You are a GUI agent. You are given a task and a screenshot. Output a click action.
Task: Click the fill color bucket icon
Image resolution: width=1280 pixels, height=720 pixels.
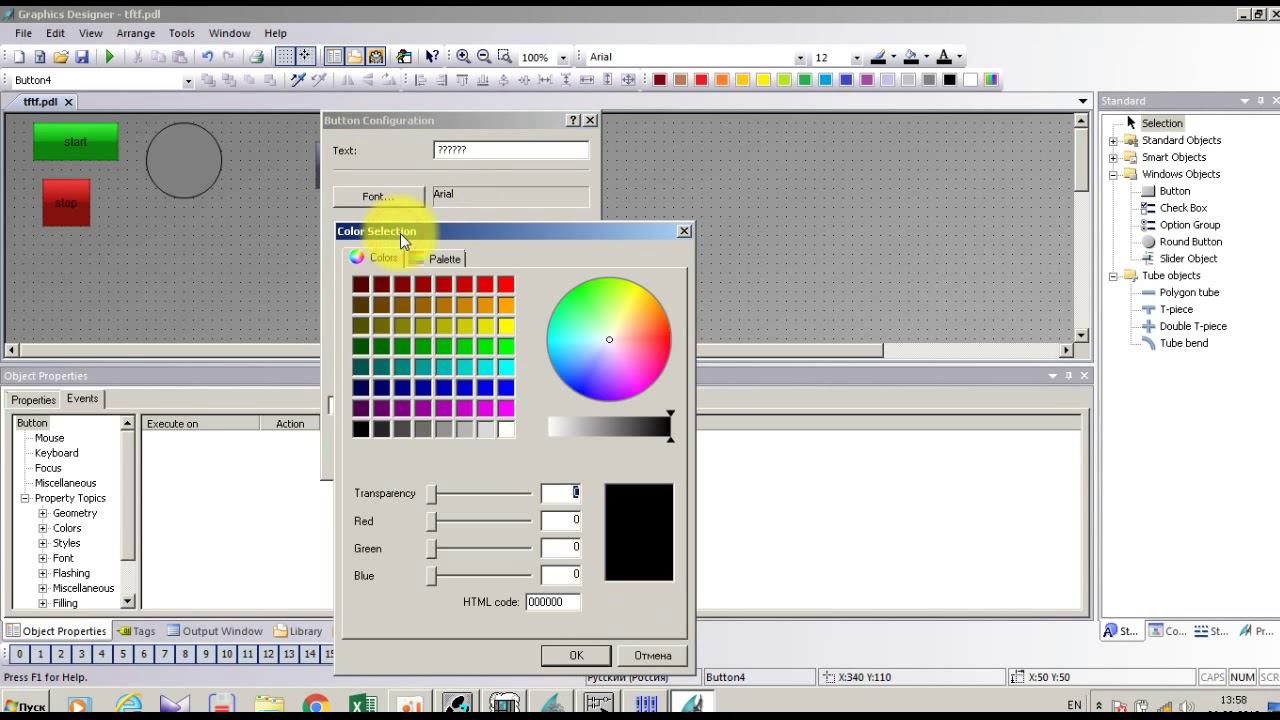pyautogui.click(x=911, y=57)
